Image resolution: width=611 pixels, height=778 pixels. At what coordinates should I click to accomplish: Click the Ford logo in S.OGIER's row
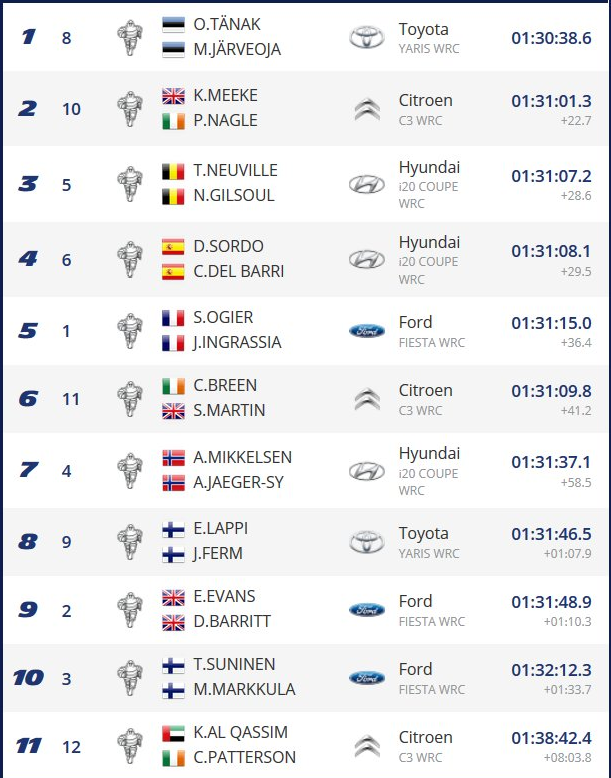366,330
